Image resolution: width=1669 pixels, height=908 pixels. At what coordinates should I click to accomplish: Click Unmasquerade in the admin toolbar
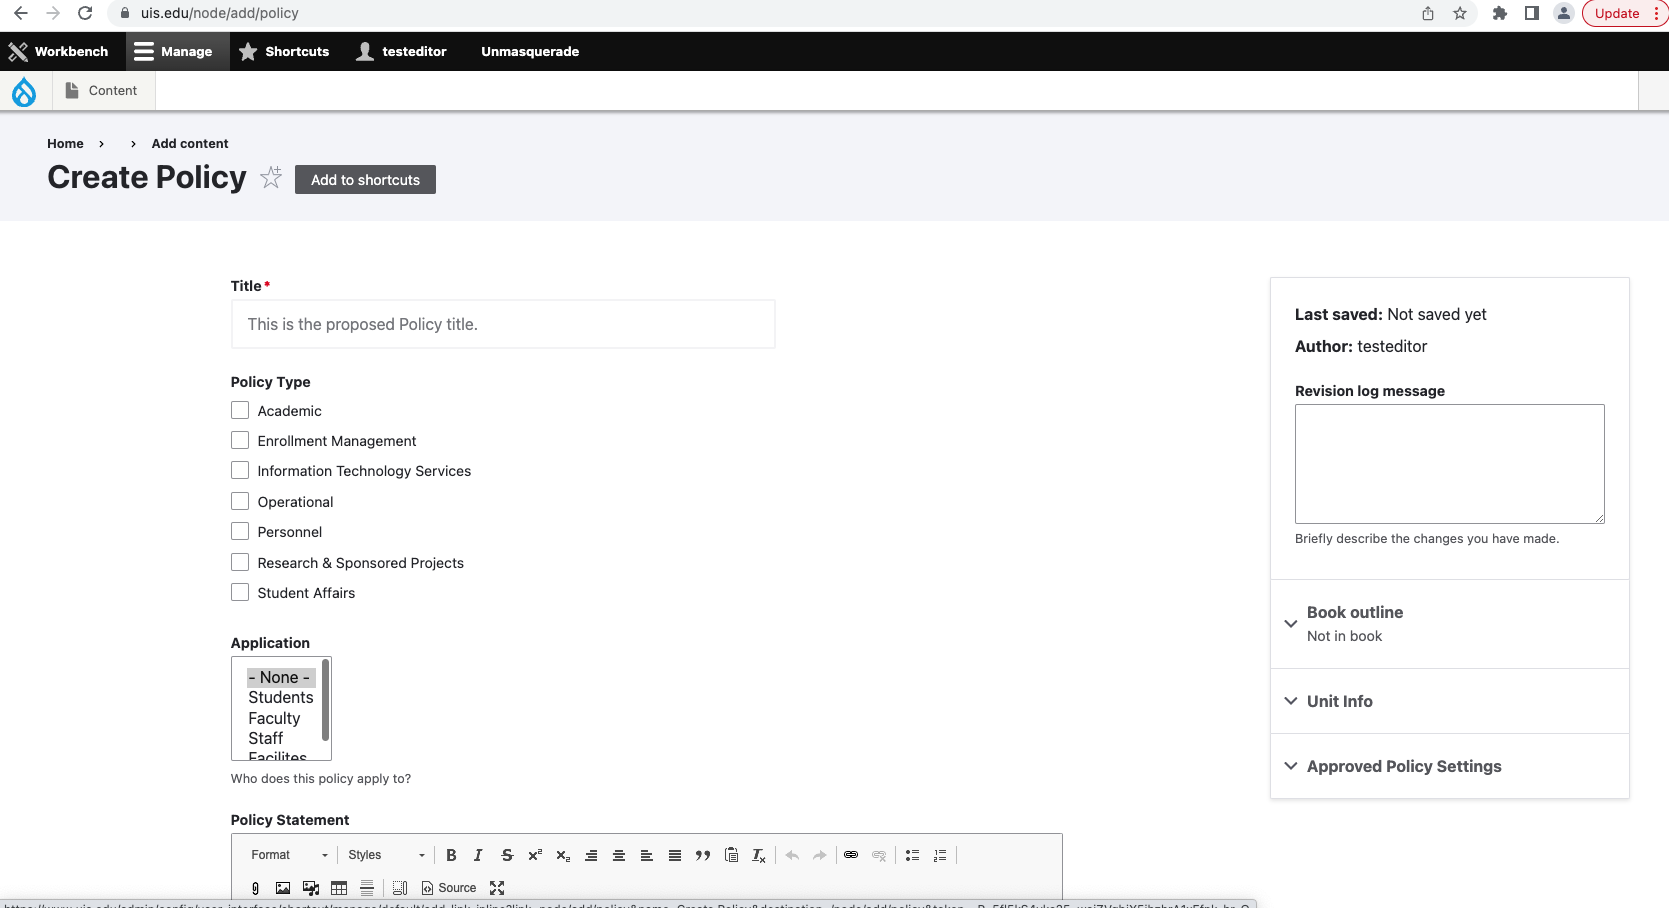click(x=530, y=51)
